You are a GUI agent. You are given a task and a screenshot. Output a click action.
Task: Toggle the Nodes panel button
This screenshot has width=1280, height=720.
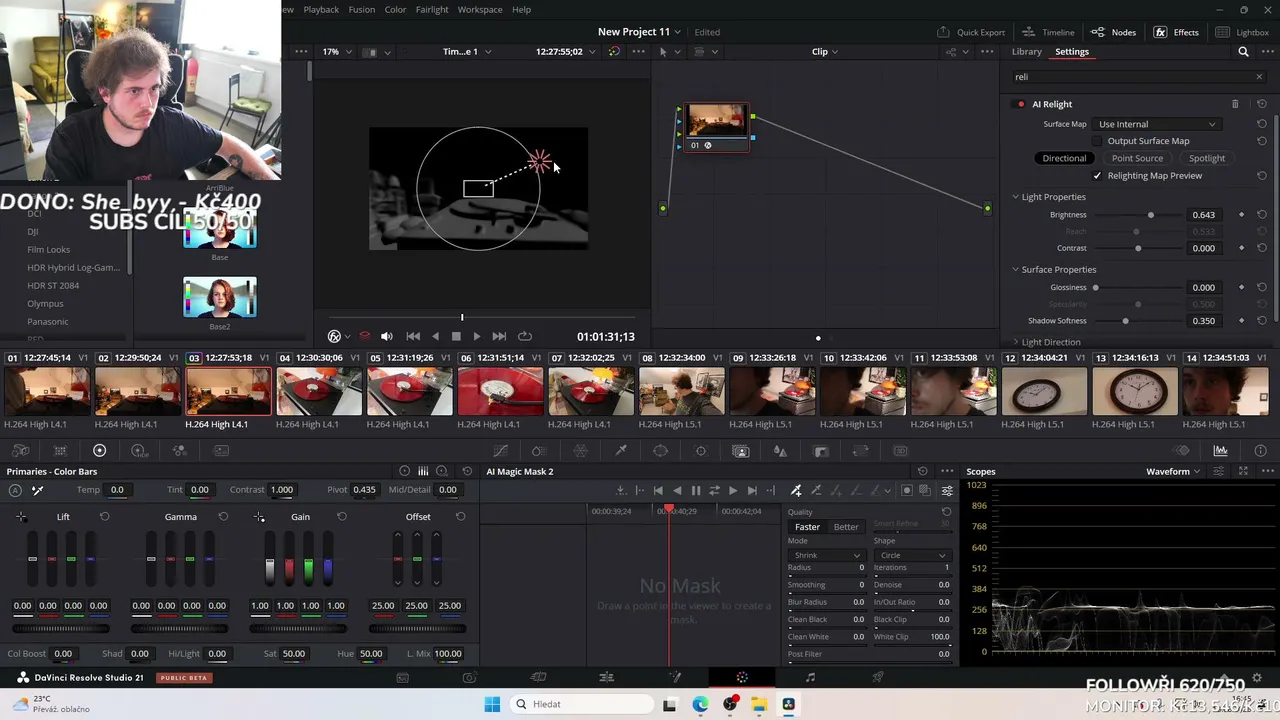pyautogui.click(x=1113, y=32)
